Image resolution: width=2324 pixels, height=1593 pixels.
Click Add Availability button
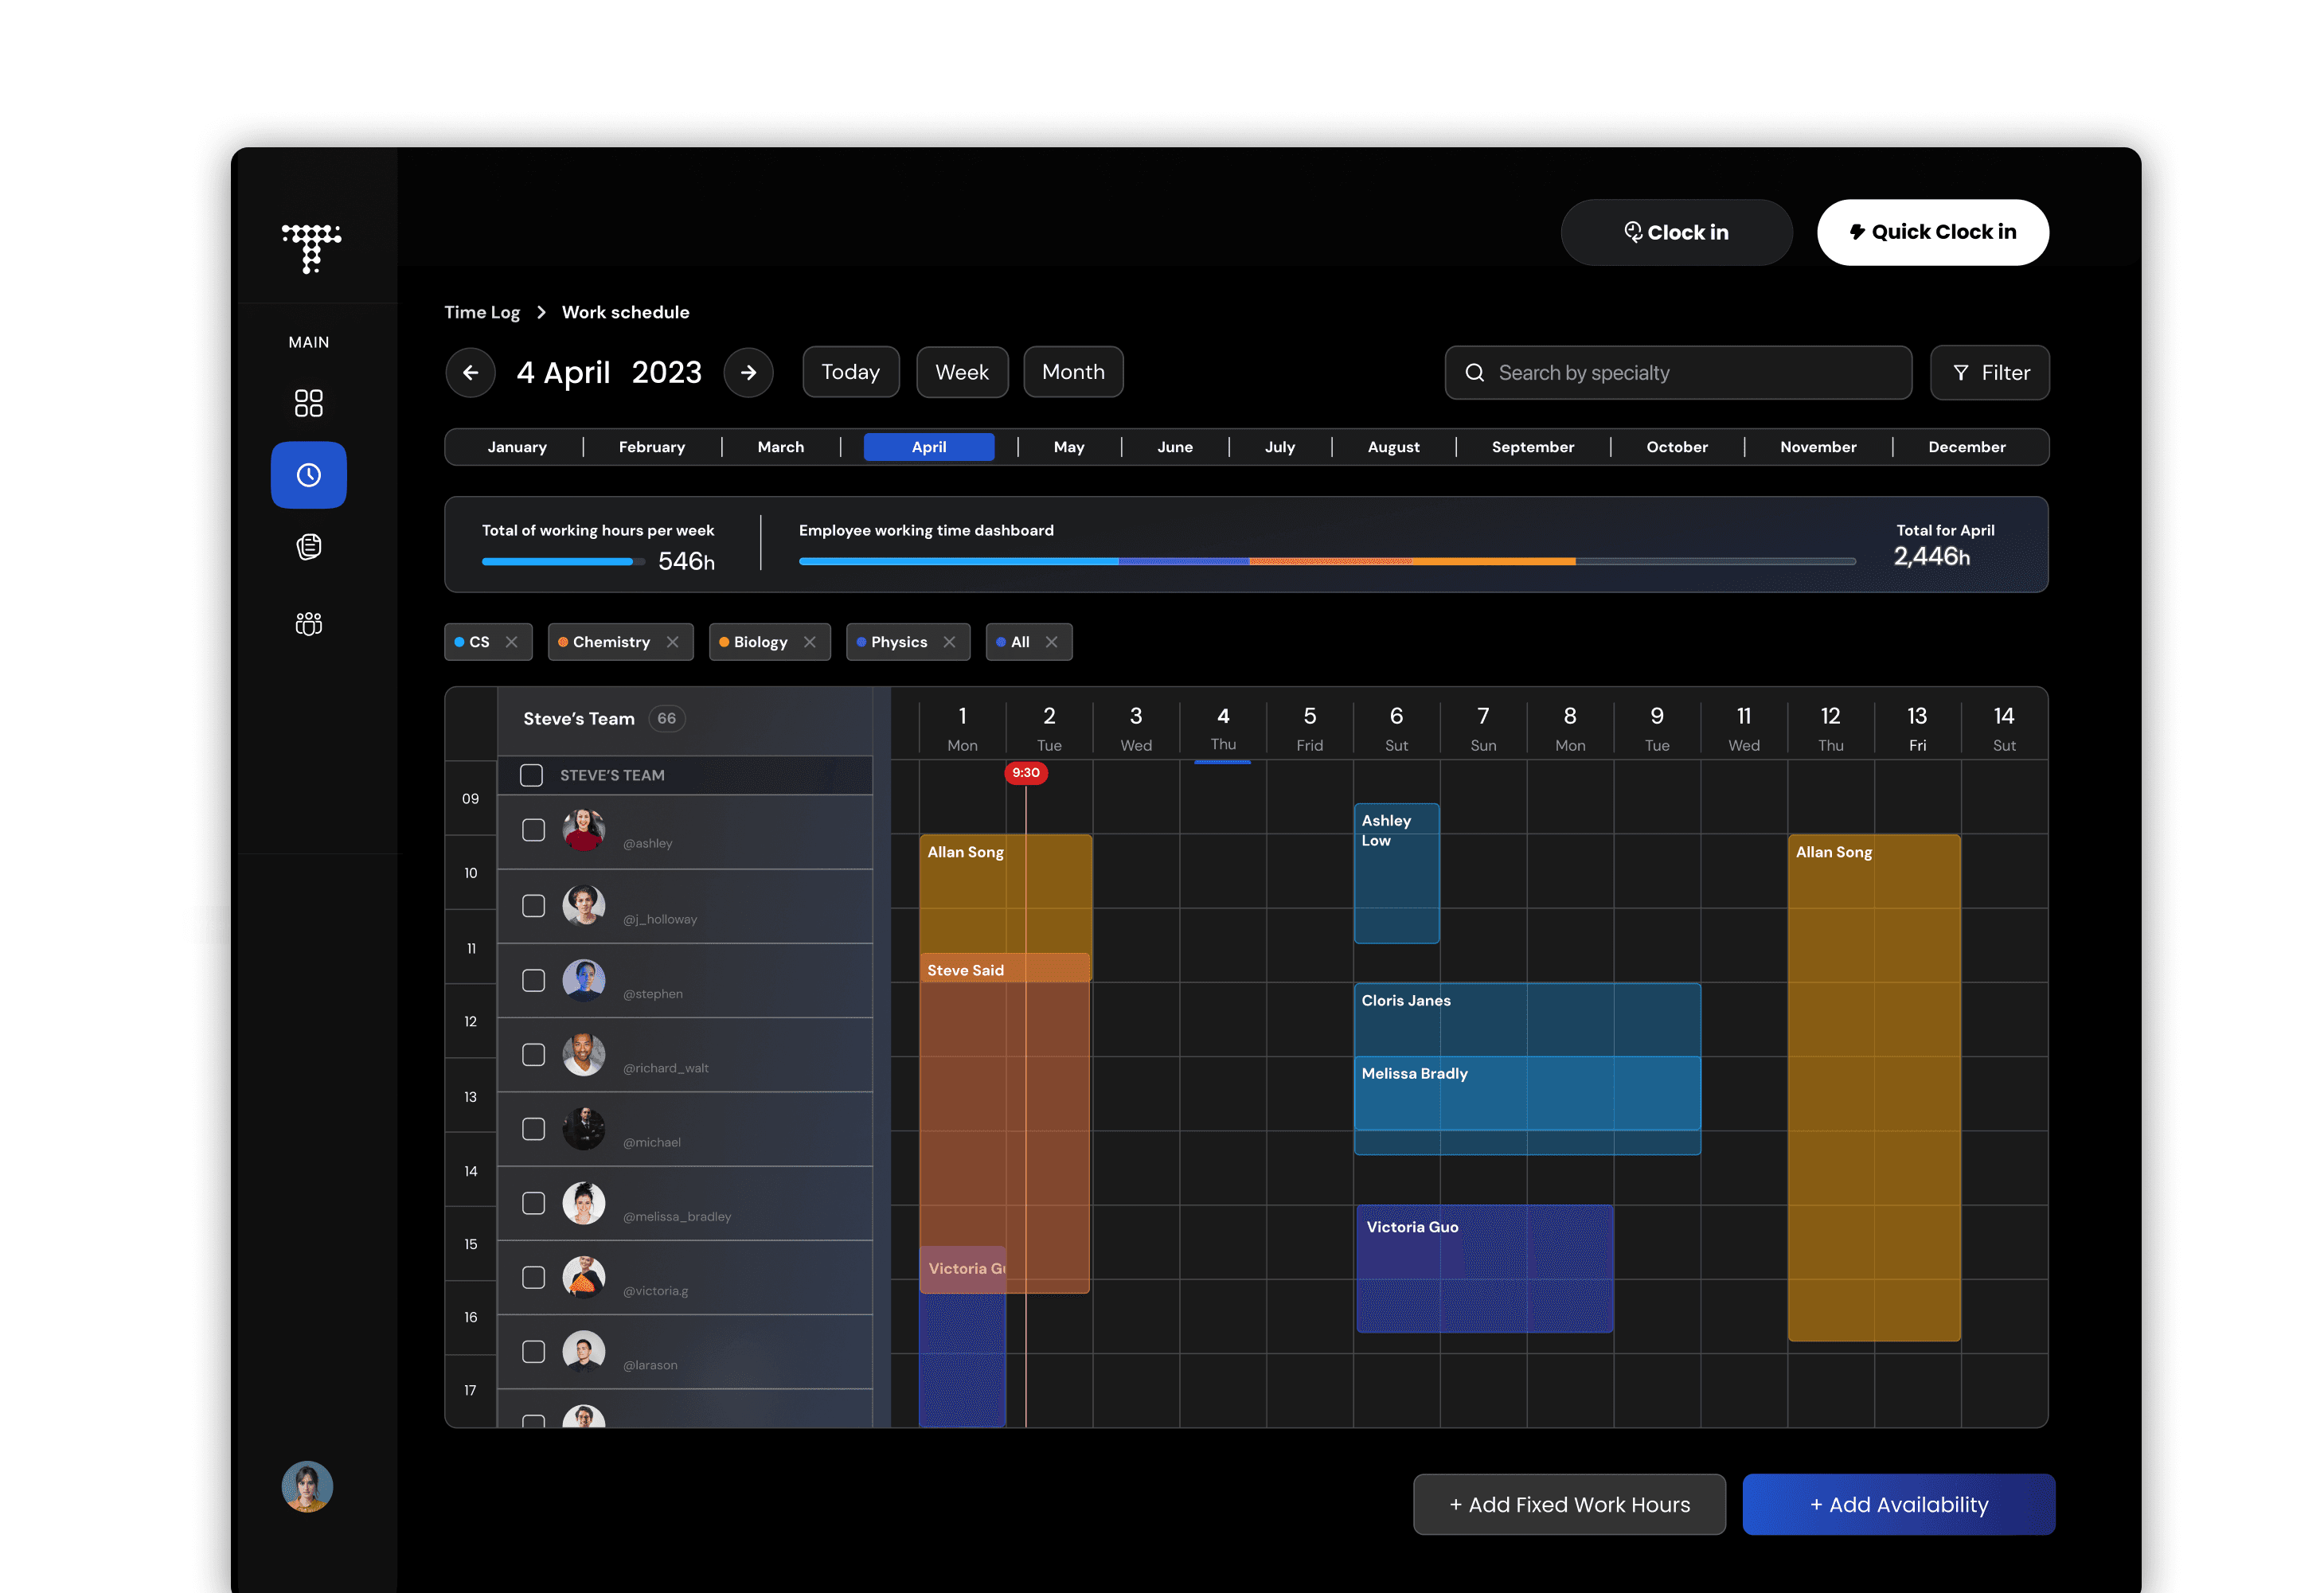[x=1898, y=1504]
